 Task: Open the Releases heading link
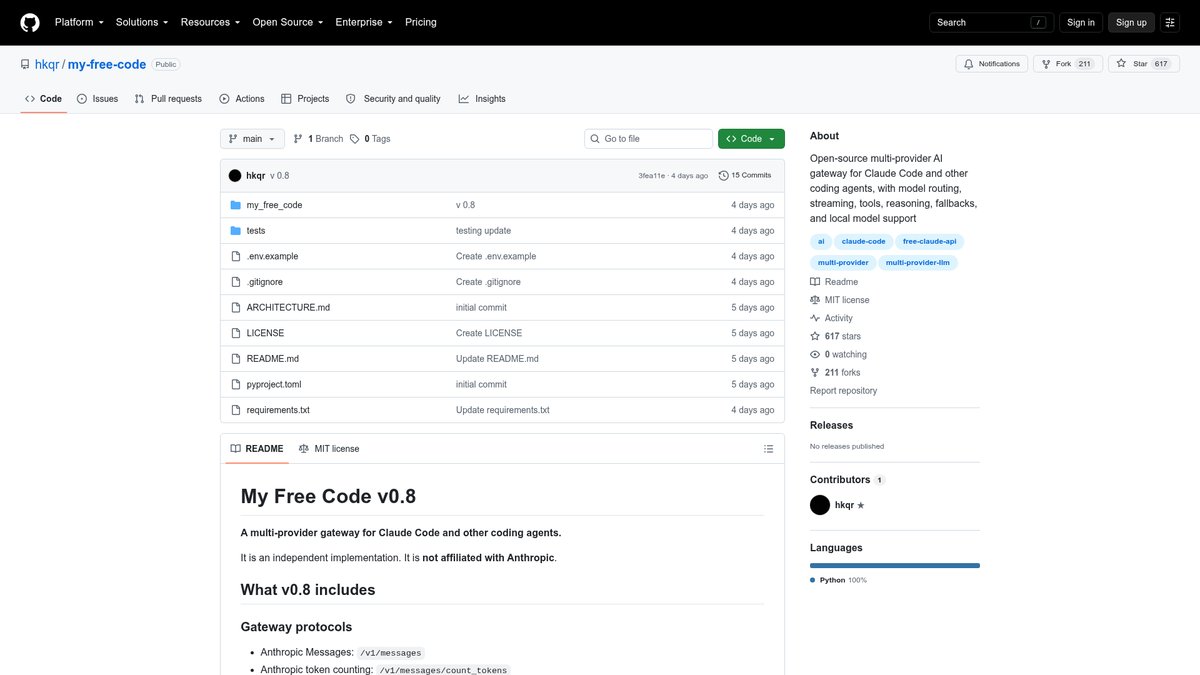point(831,425)
